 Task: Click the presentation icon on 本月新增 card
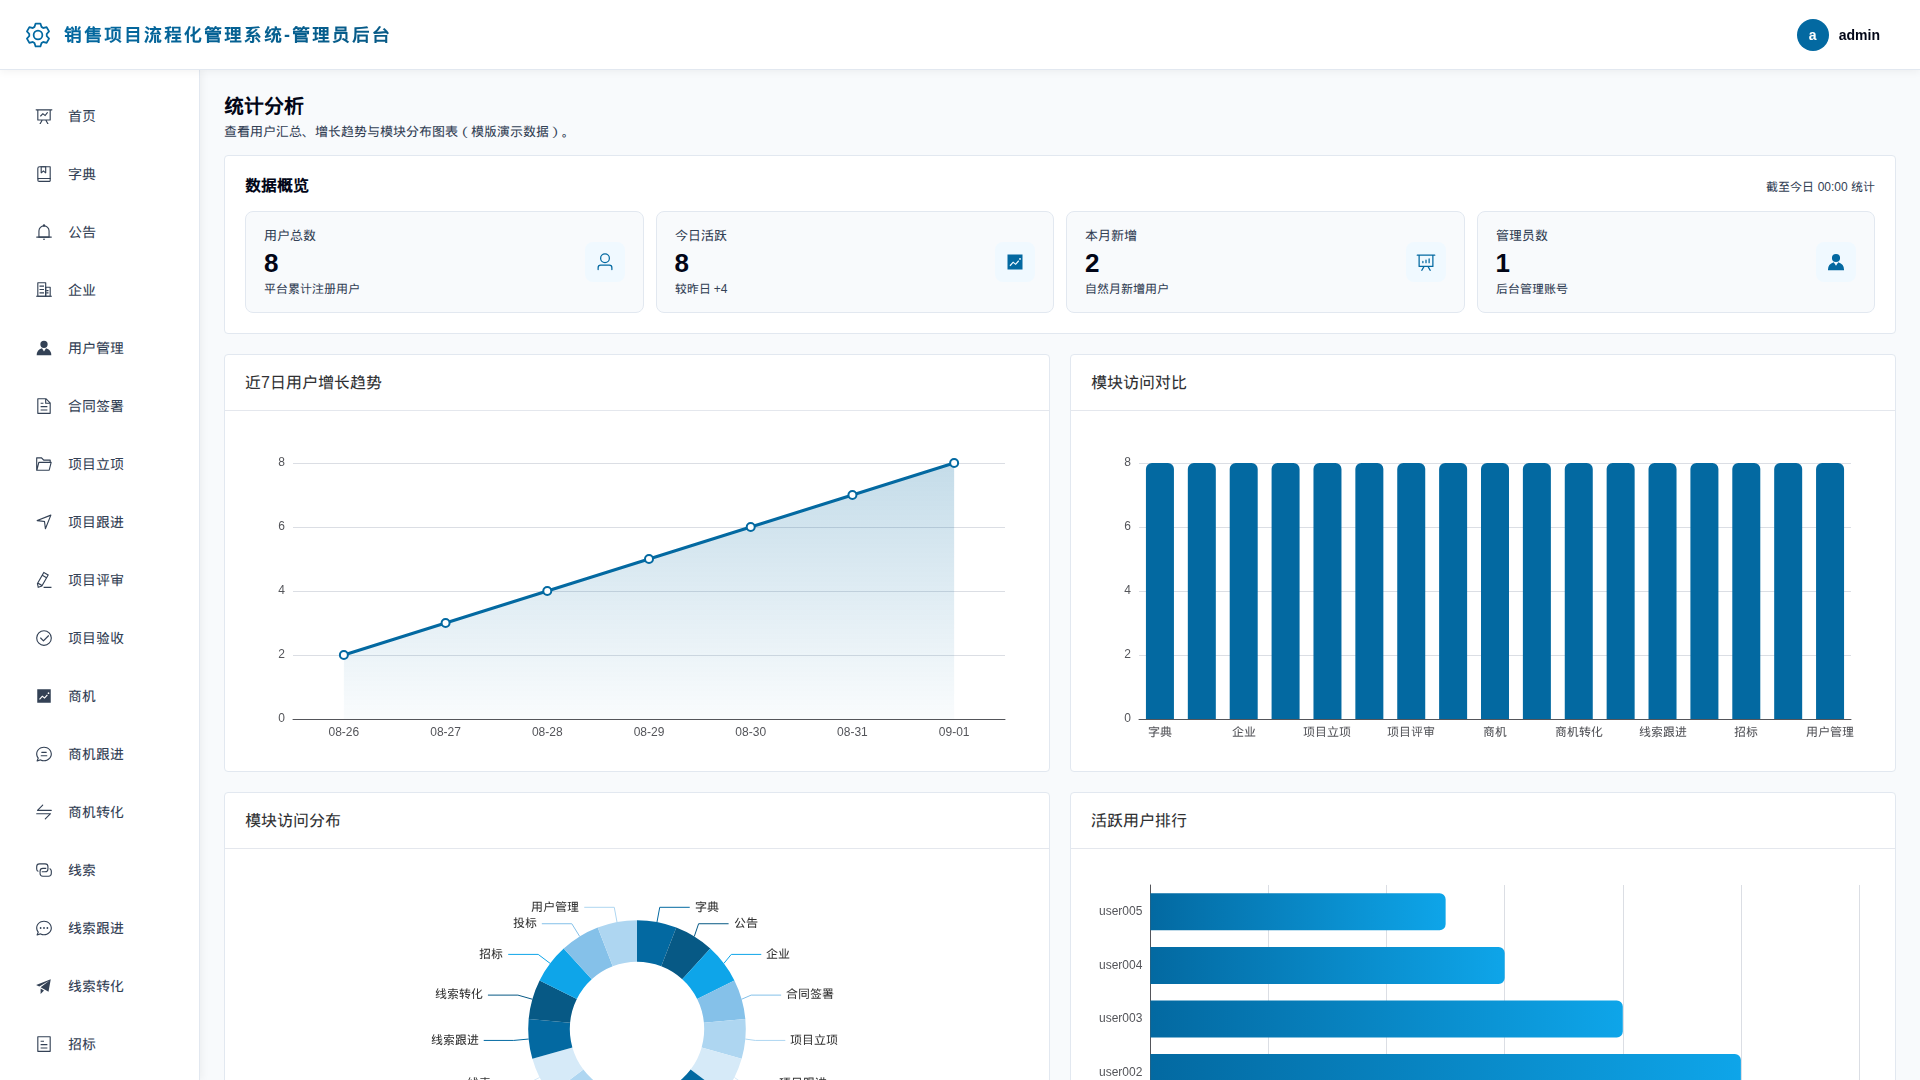(1426, 262)
